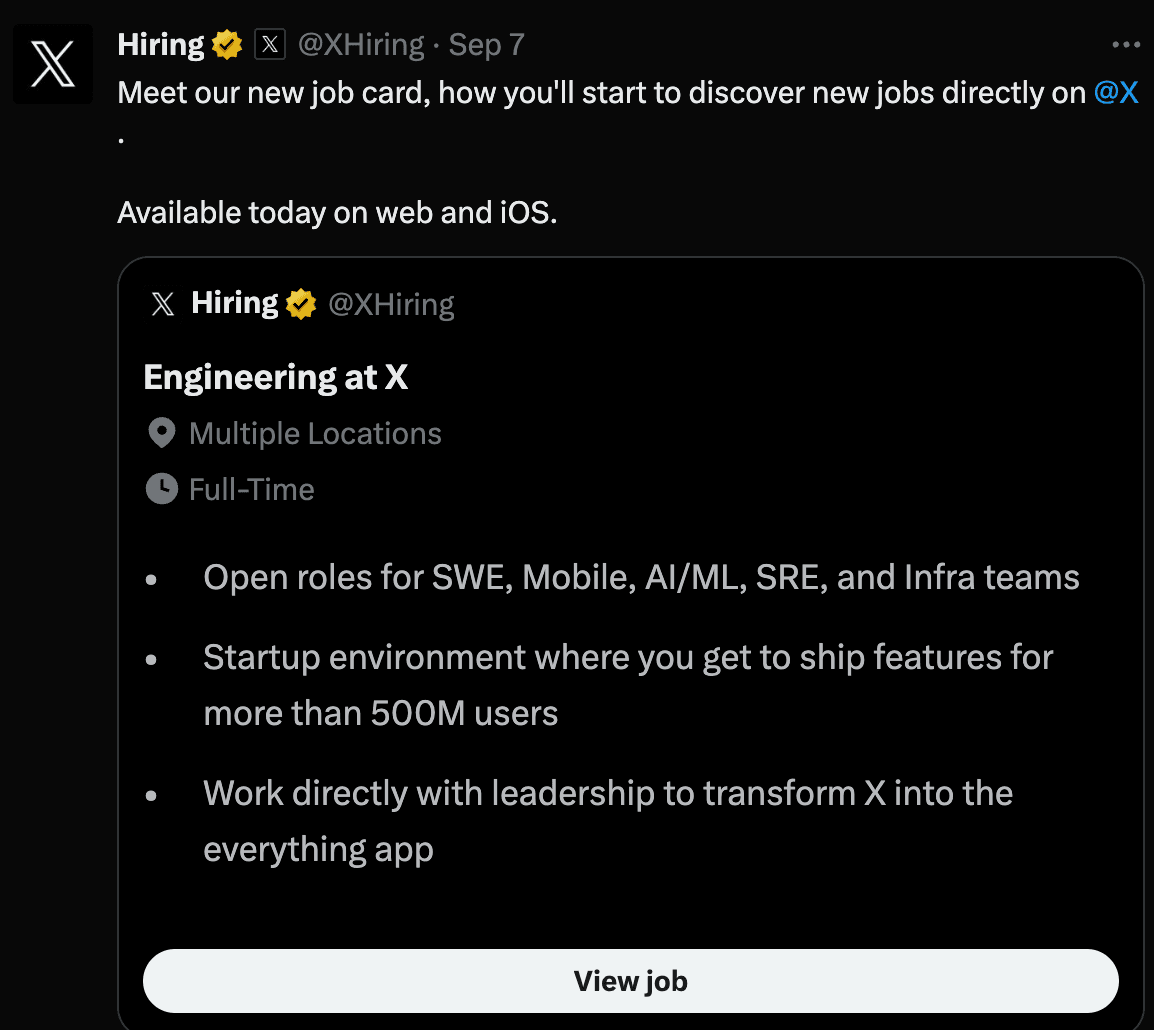Open the @XHiring handle in the tweet header

[x=360, y=43]
